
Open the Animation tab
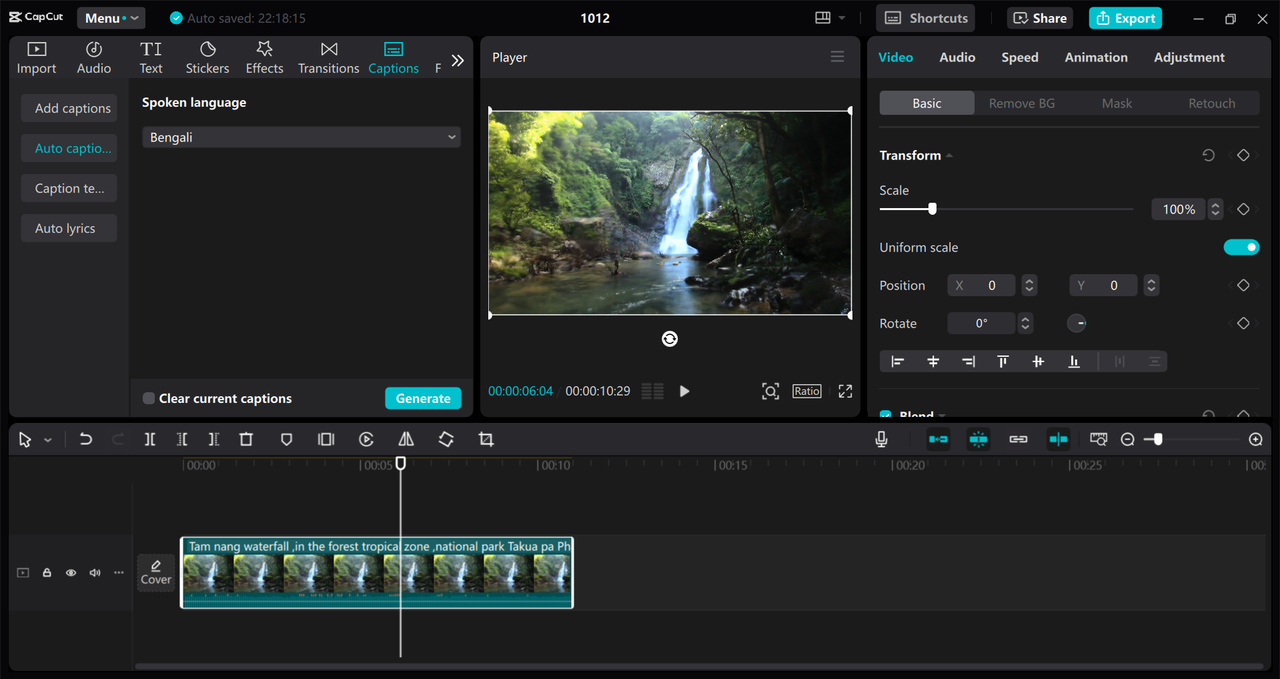click(1096, 57)
